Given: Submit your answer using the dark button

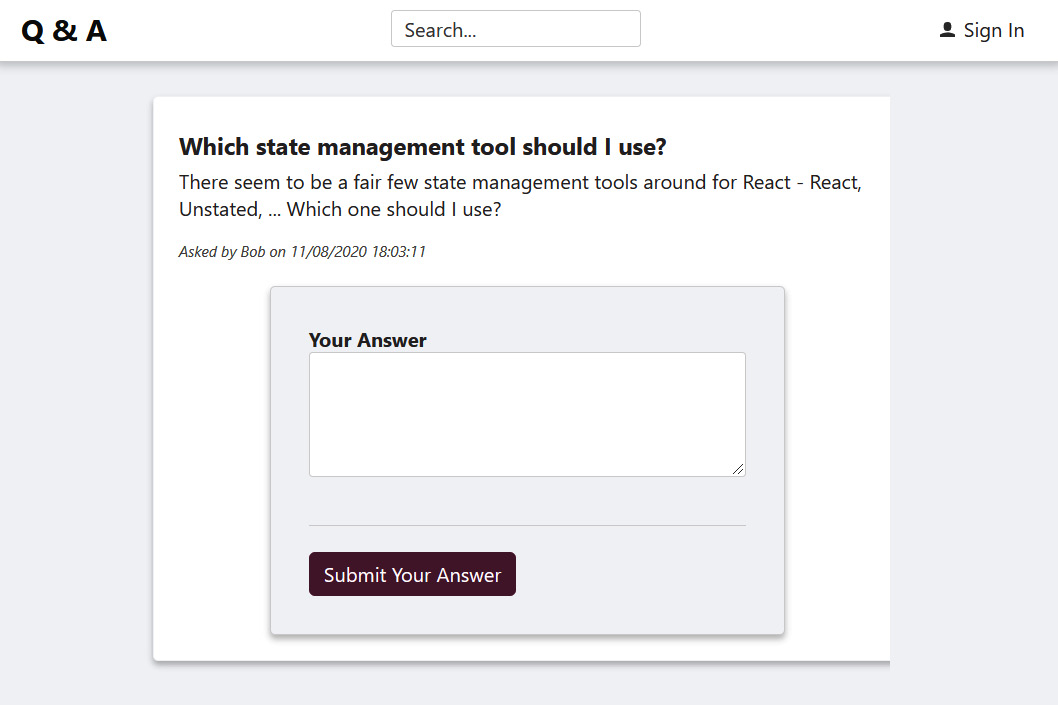Looking at the screenshot, I should [x=412, y=574].
